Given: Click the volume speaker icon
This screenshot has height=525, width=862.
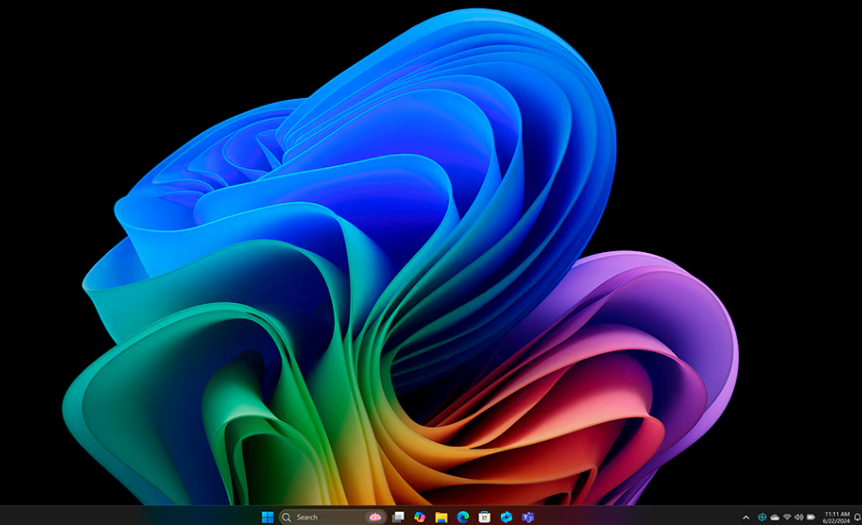Looking at the screenshot, I should [799, 517].
